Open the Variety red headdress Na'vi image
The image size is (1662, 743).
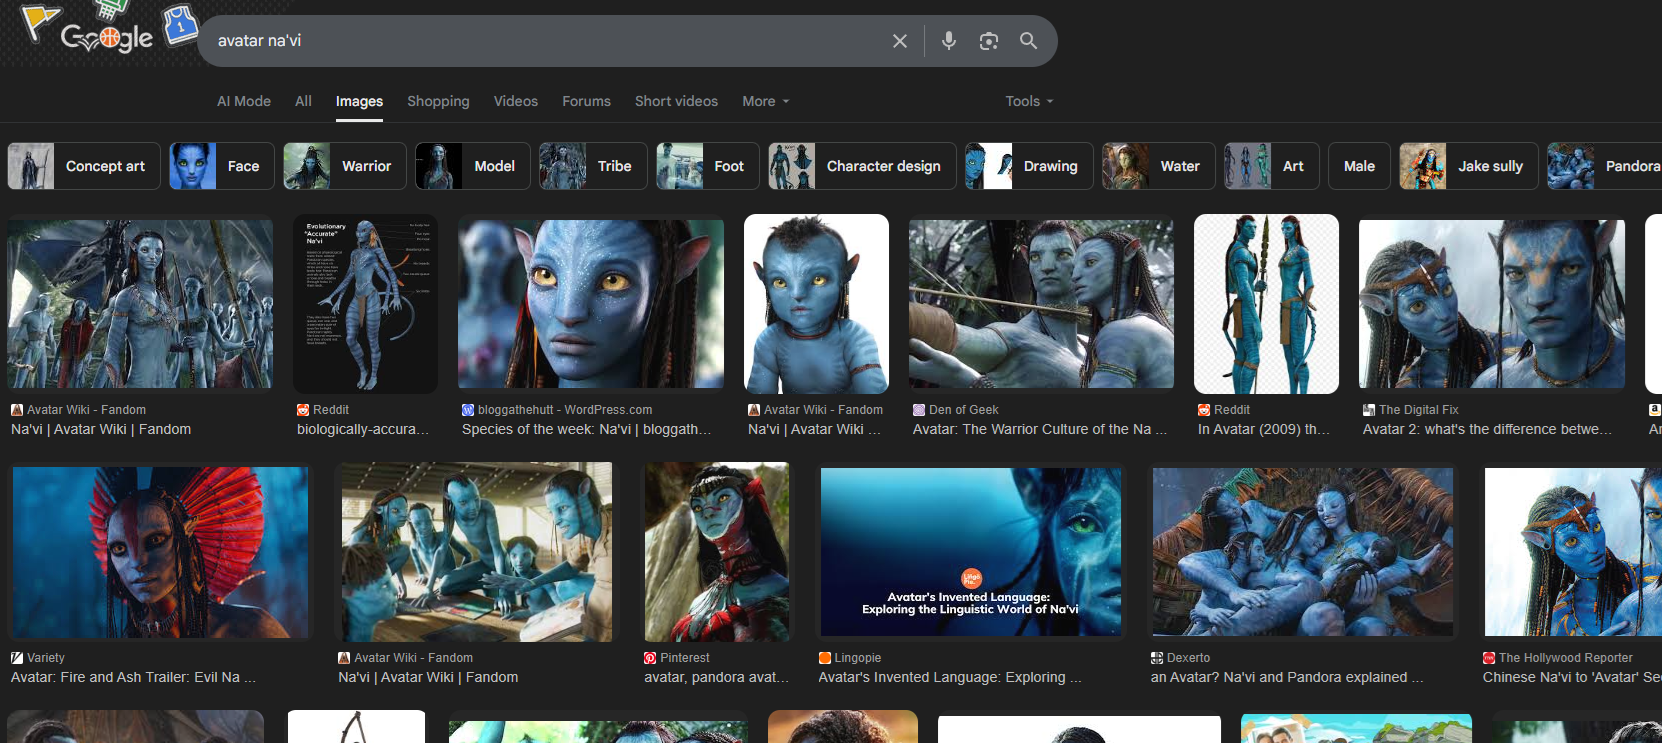pos(160,552)
